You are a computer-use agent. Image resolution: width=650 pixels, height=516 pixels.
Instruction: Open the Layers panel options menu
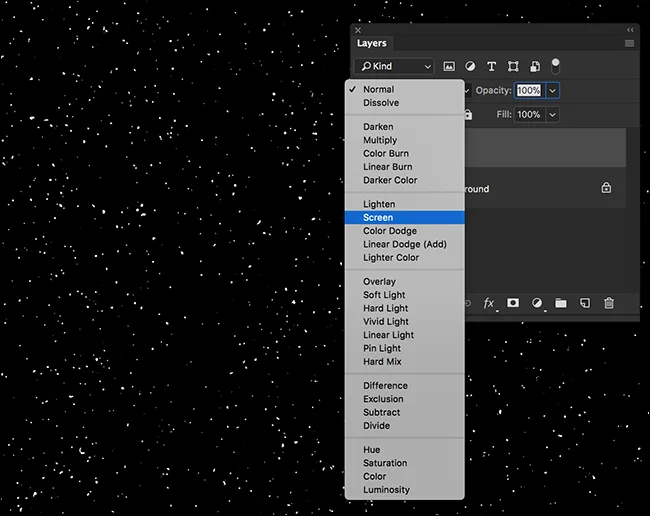click(x=629, y=44)
